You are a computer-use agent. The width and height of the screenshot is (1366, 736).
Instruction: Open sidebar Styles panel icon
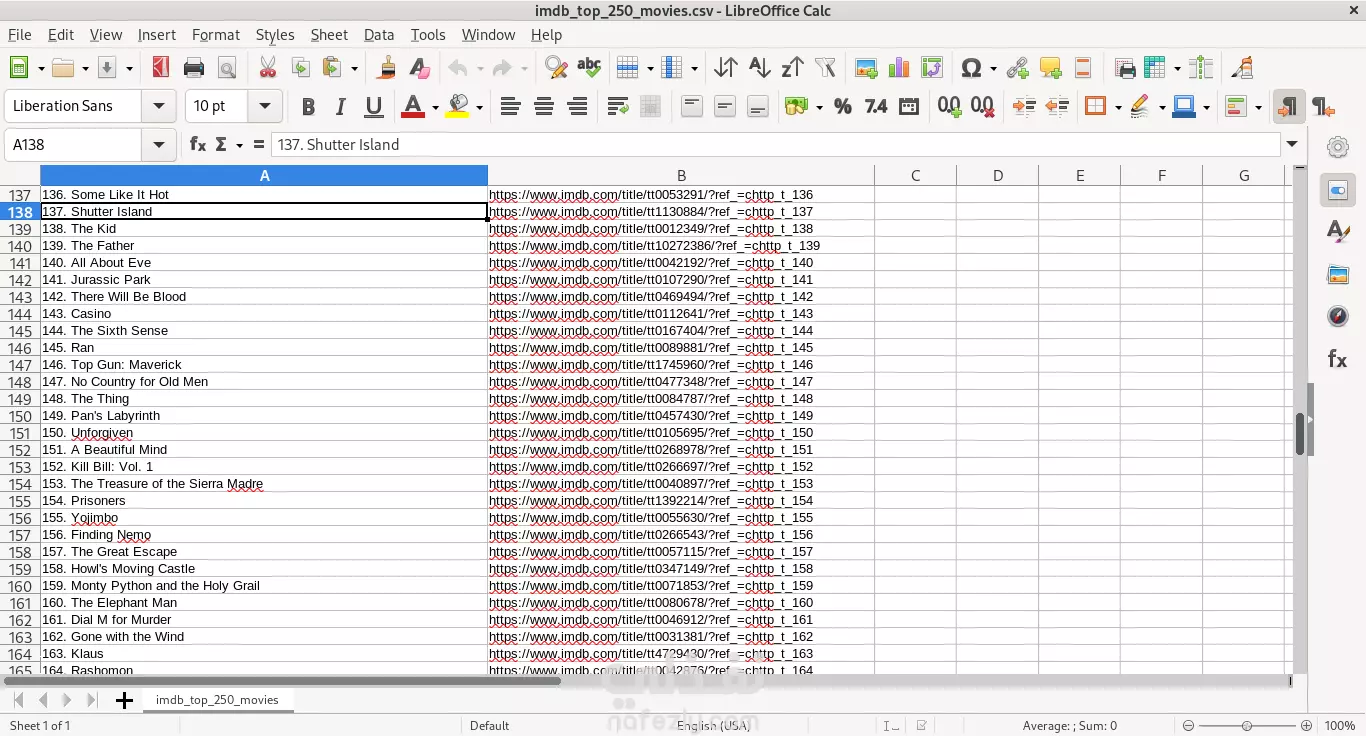[x=1338, y=232]
